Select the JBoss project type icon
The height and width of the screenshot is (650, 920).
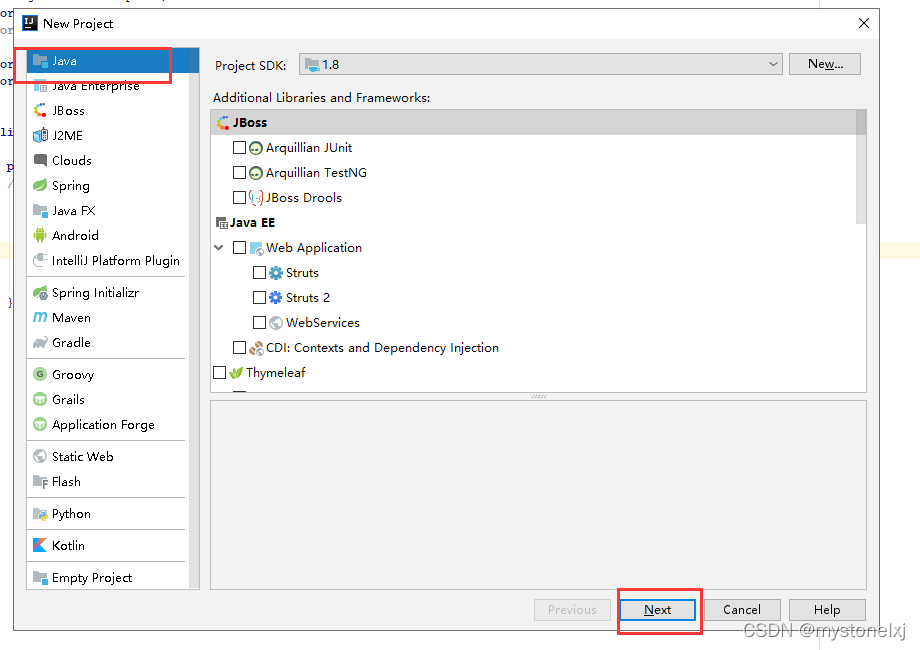pos(40,110)
